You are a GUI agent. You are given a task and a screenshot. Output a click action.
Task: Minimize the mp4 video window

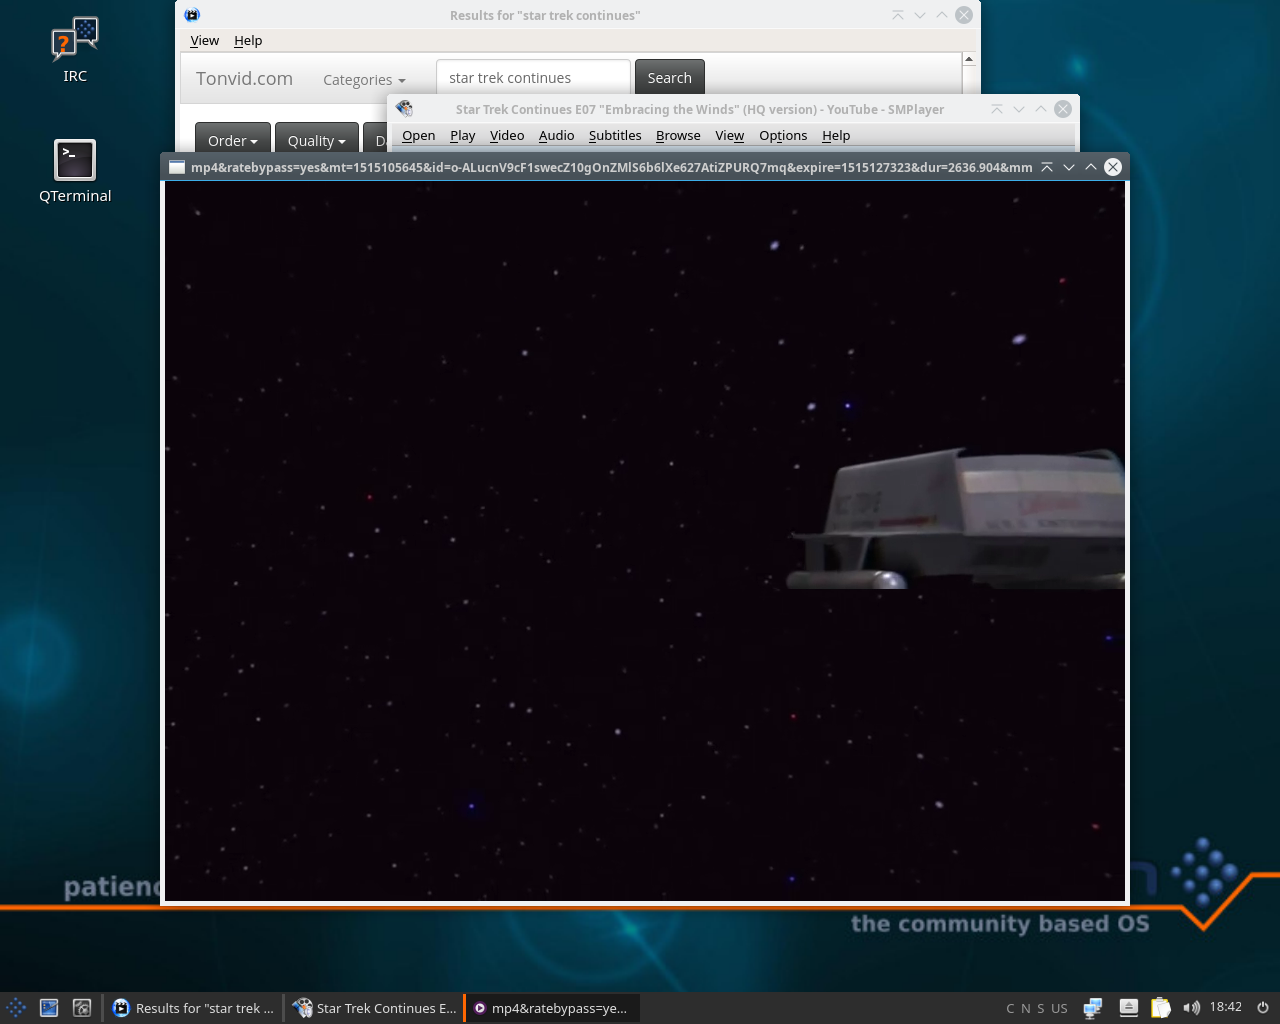pyautogui.click(x=1069, y=167)
